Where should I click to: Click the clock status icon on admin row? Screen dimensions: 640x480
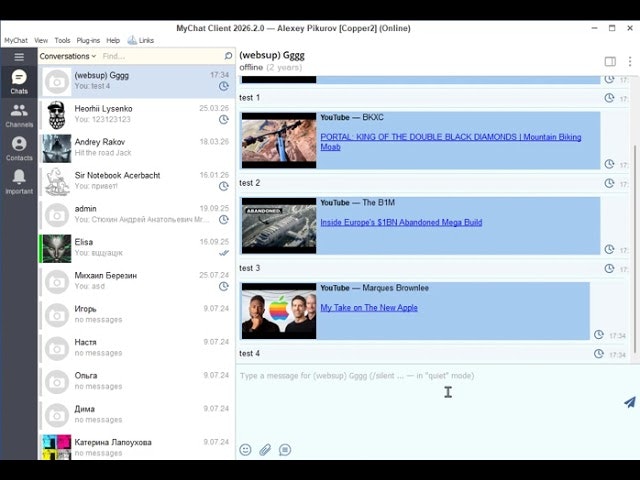224,220
